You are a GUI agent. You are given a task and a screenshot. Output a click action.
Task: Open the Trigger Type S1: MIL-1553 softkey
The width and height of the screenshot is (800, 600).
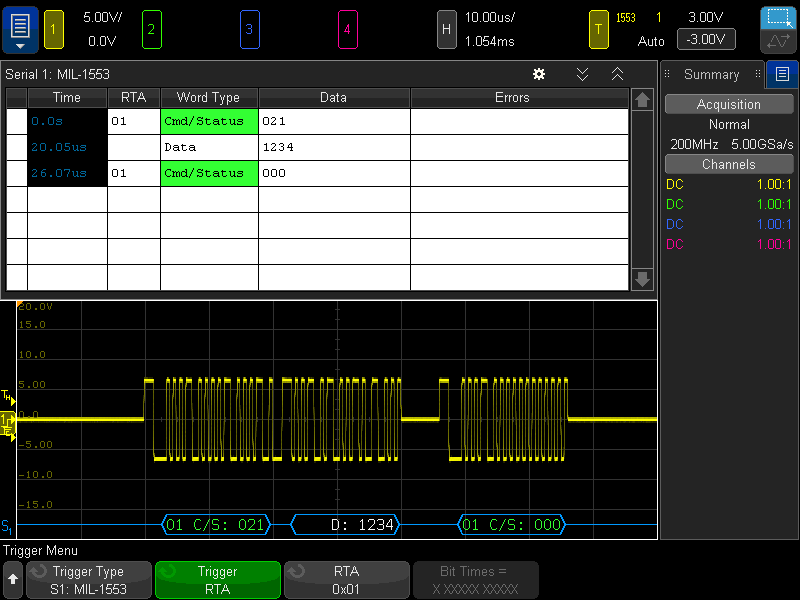[89, 580]
